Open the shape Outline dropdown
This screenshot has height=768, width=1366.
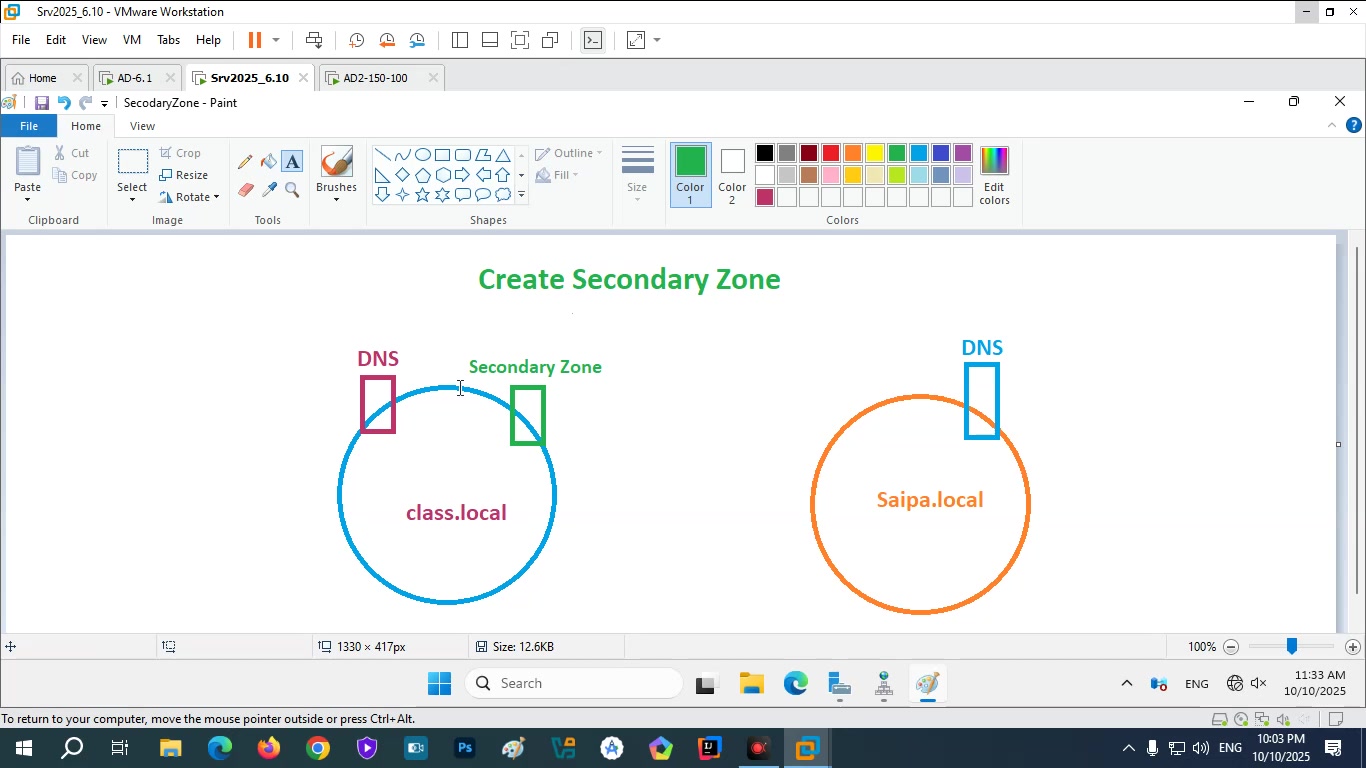569,153
